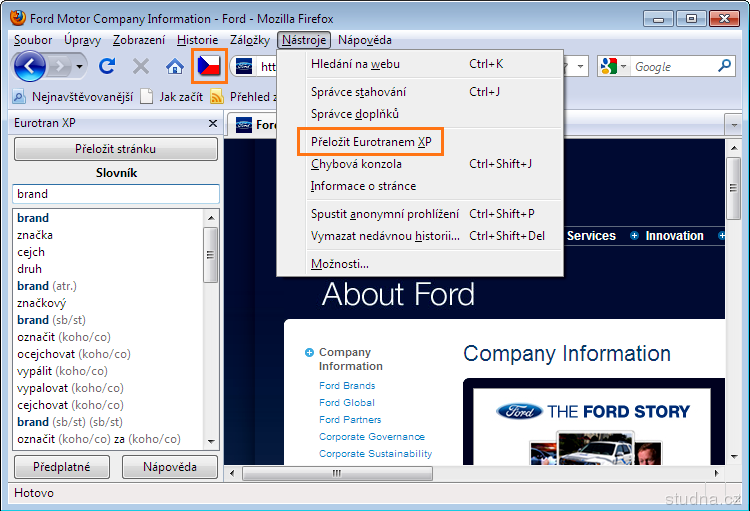Open the Soubor menu
750x511 pixels.
pyautogui.click(x=33, y=40)
